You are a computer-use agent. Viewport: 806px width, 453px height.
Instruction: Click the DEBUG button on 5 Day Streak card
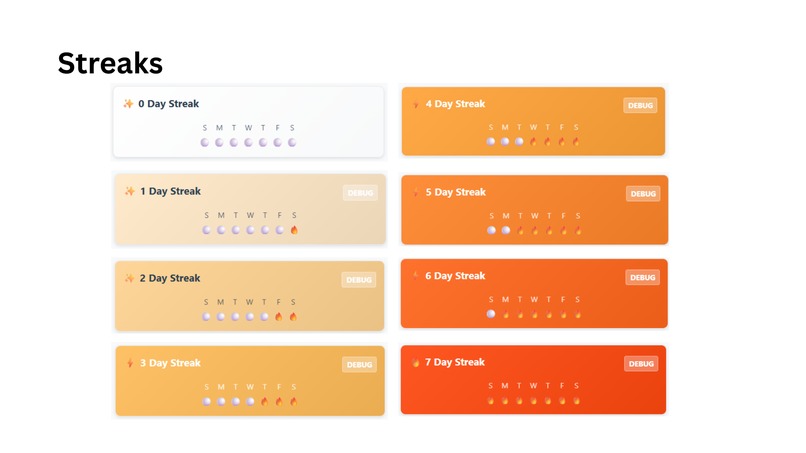(643, 194)
